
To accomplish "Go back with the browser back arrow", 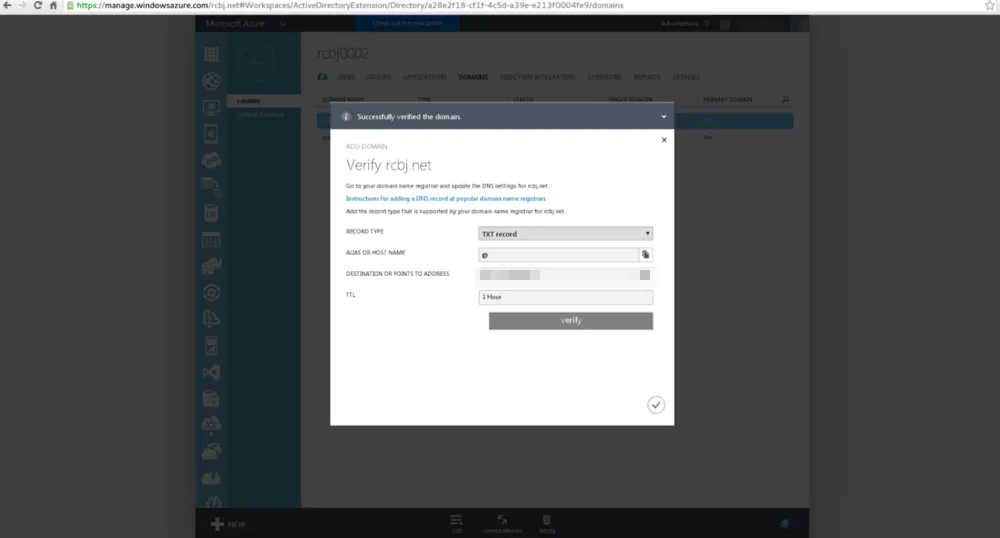I will coord(8,6).
